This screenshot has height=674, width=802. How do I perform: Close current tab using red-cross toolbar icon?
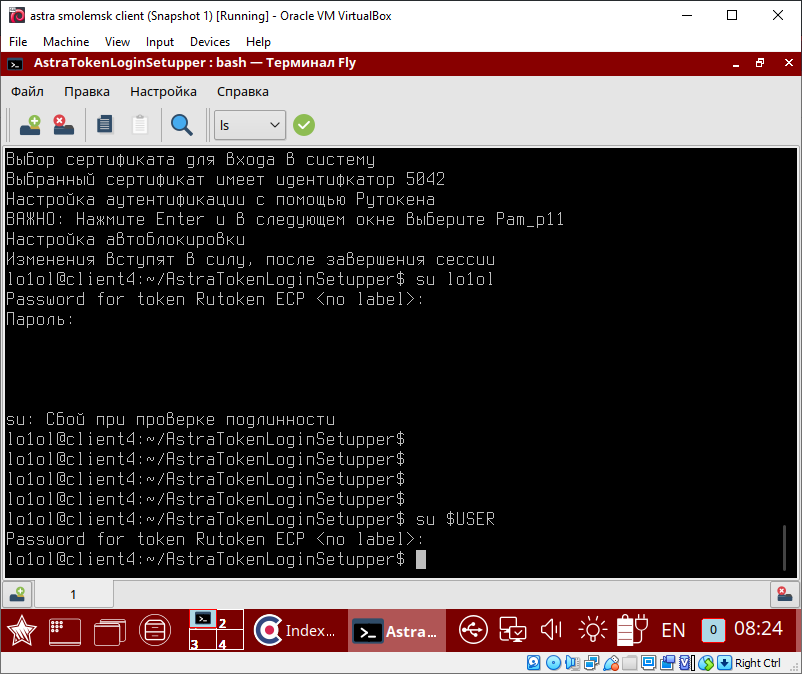pos(63,125)
